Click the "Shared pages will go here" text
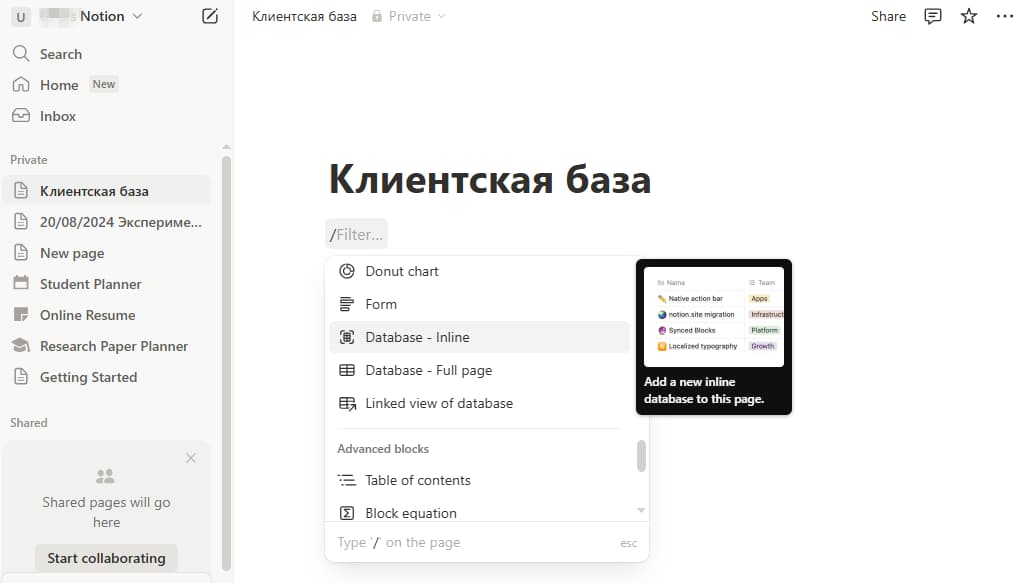This screenshot has width=1022, height=583. click(x=106, y=512)
